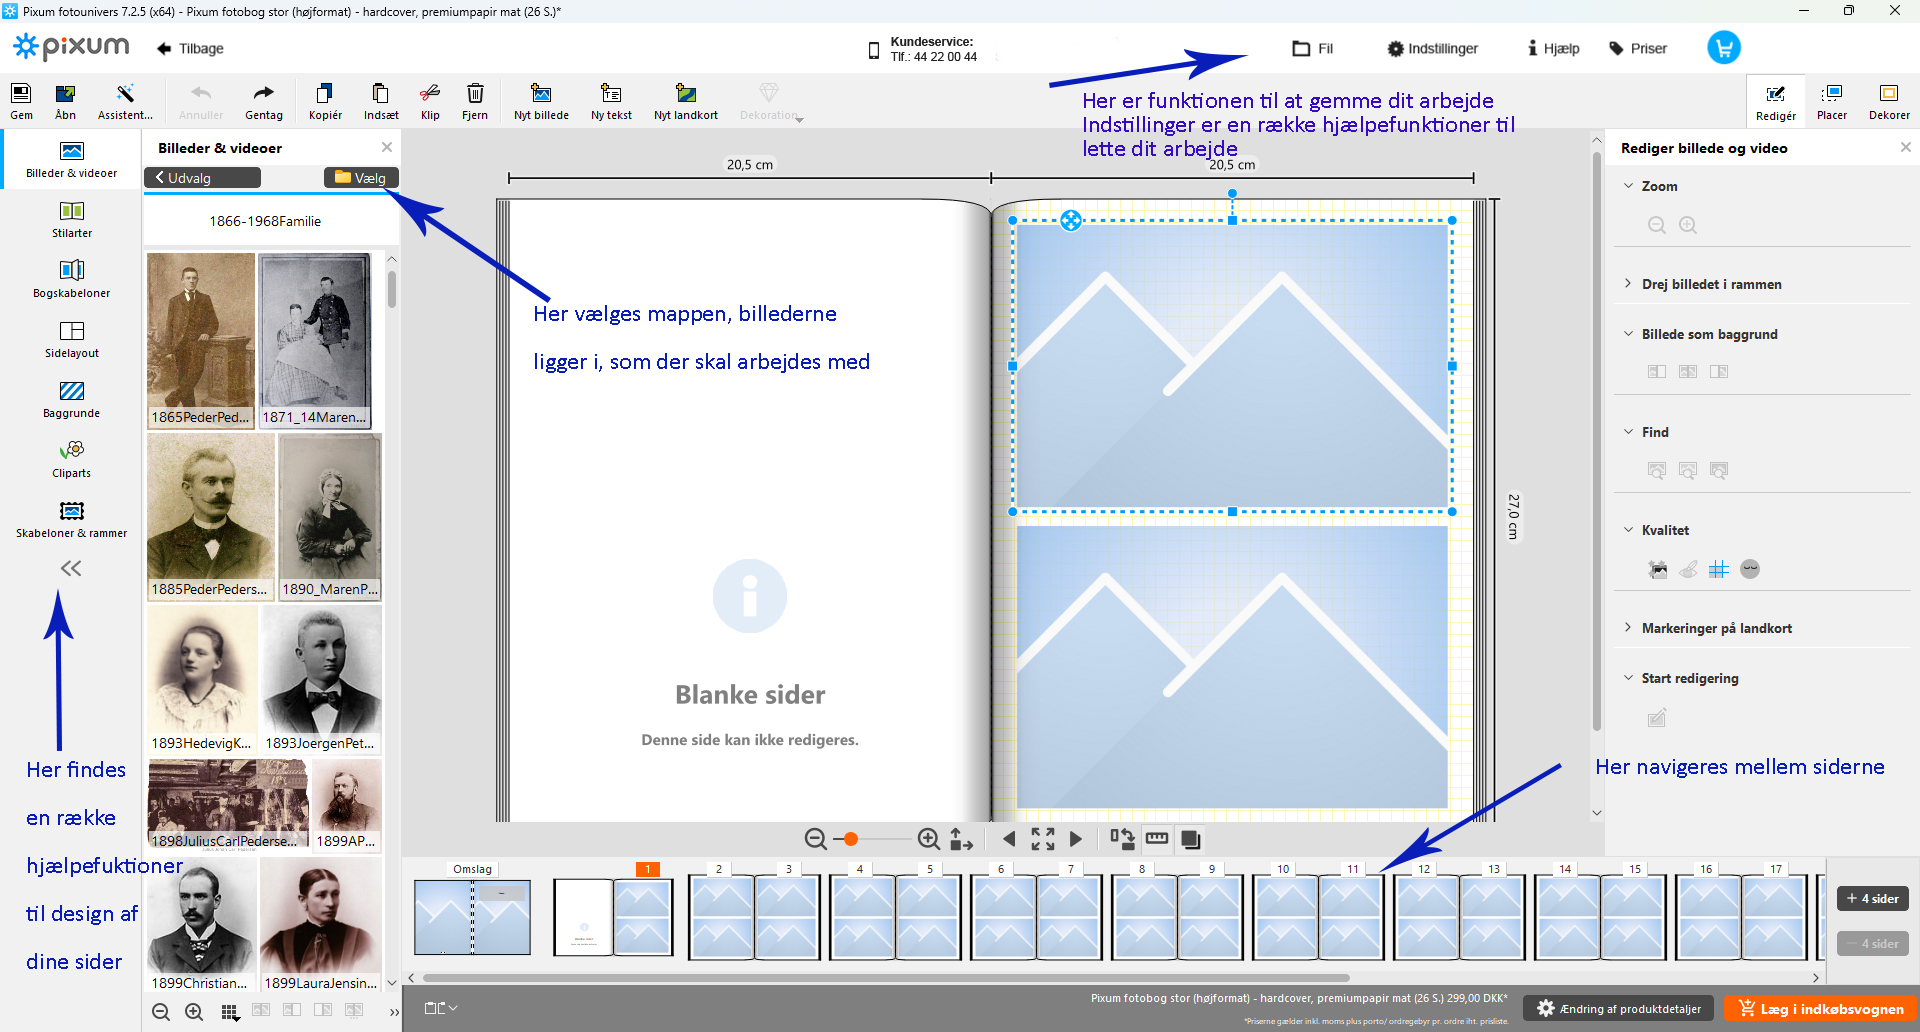The width and height of the screenshot is (1920, 1032).
Task: Open the Stilarter sidebar panel
Action: (72, 219)
